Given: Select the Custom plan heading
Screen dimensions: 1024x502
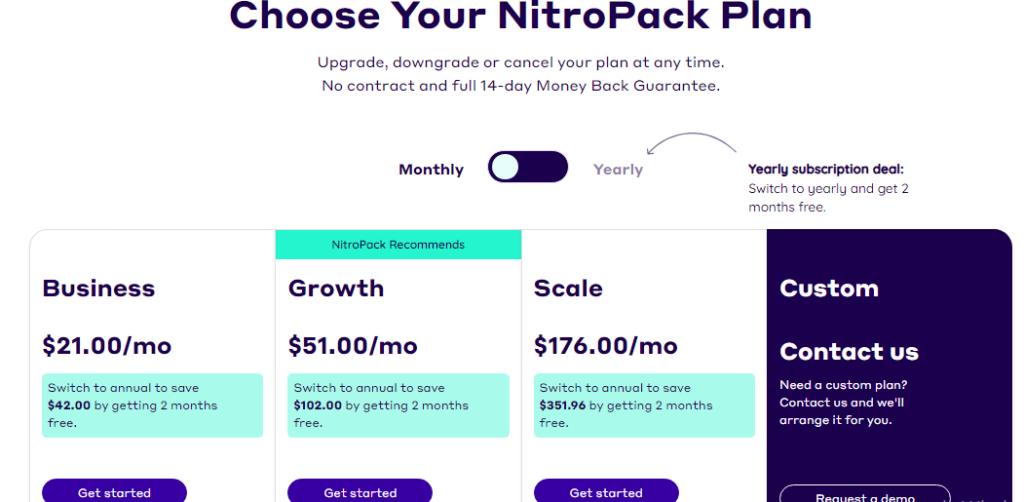Looking at the screenshot, I should tap(829, 288).
